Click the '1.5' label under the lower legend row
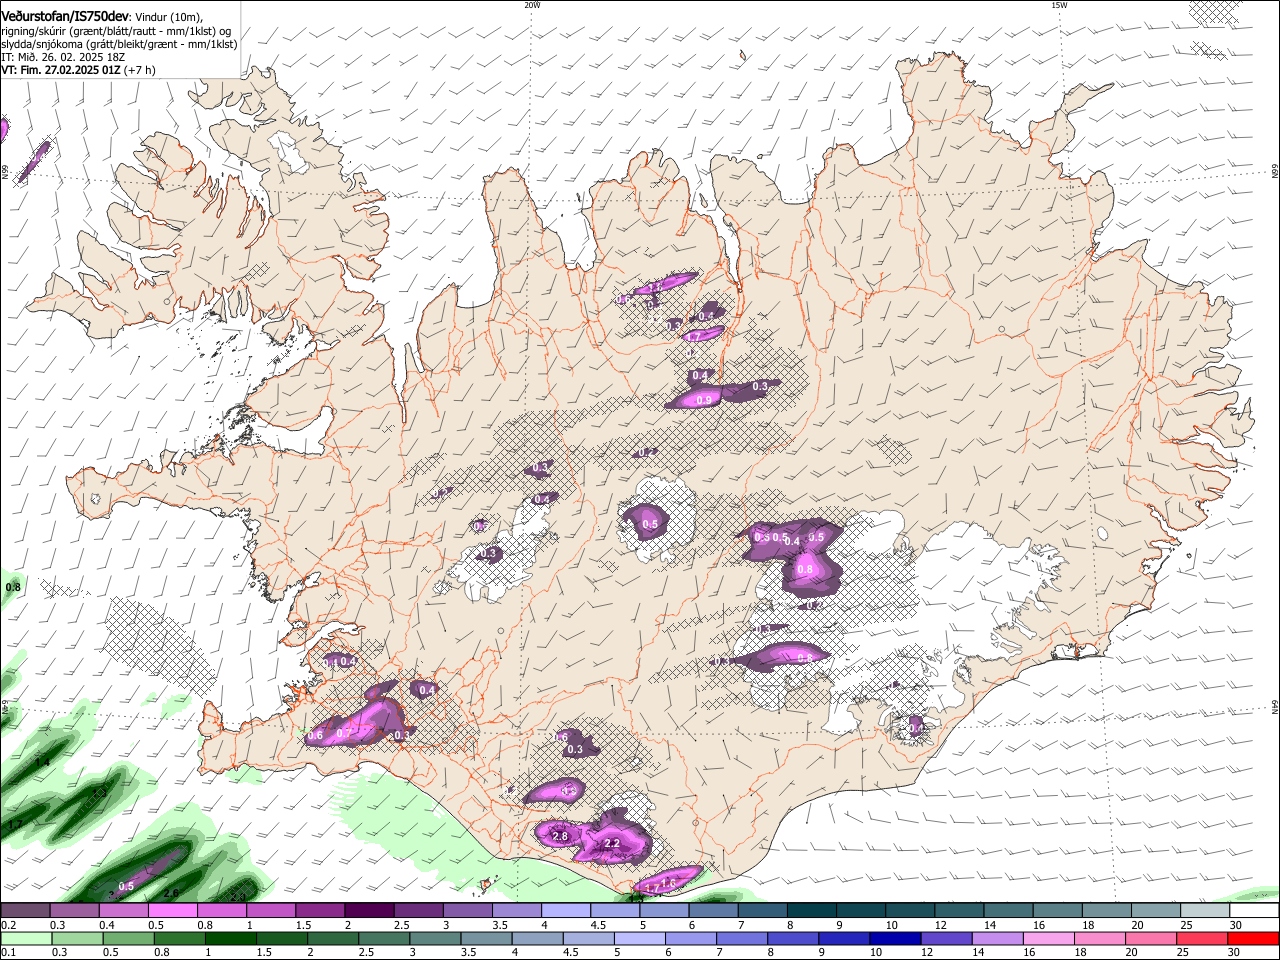The height and width of the screenshot is (960, 1280). tap(263, 952)
